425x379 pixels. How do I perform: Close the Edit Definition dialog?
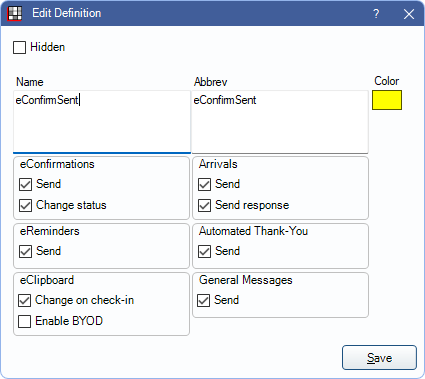[x=409, y=14]
